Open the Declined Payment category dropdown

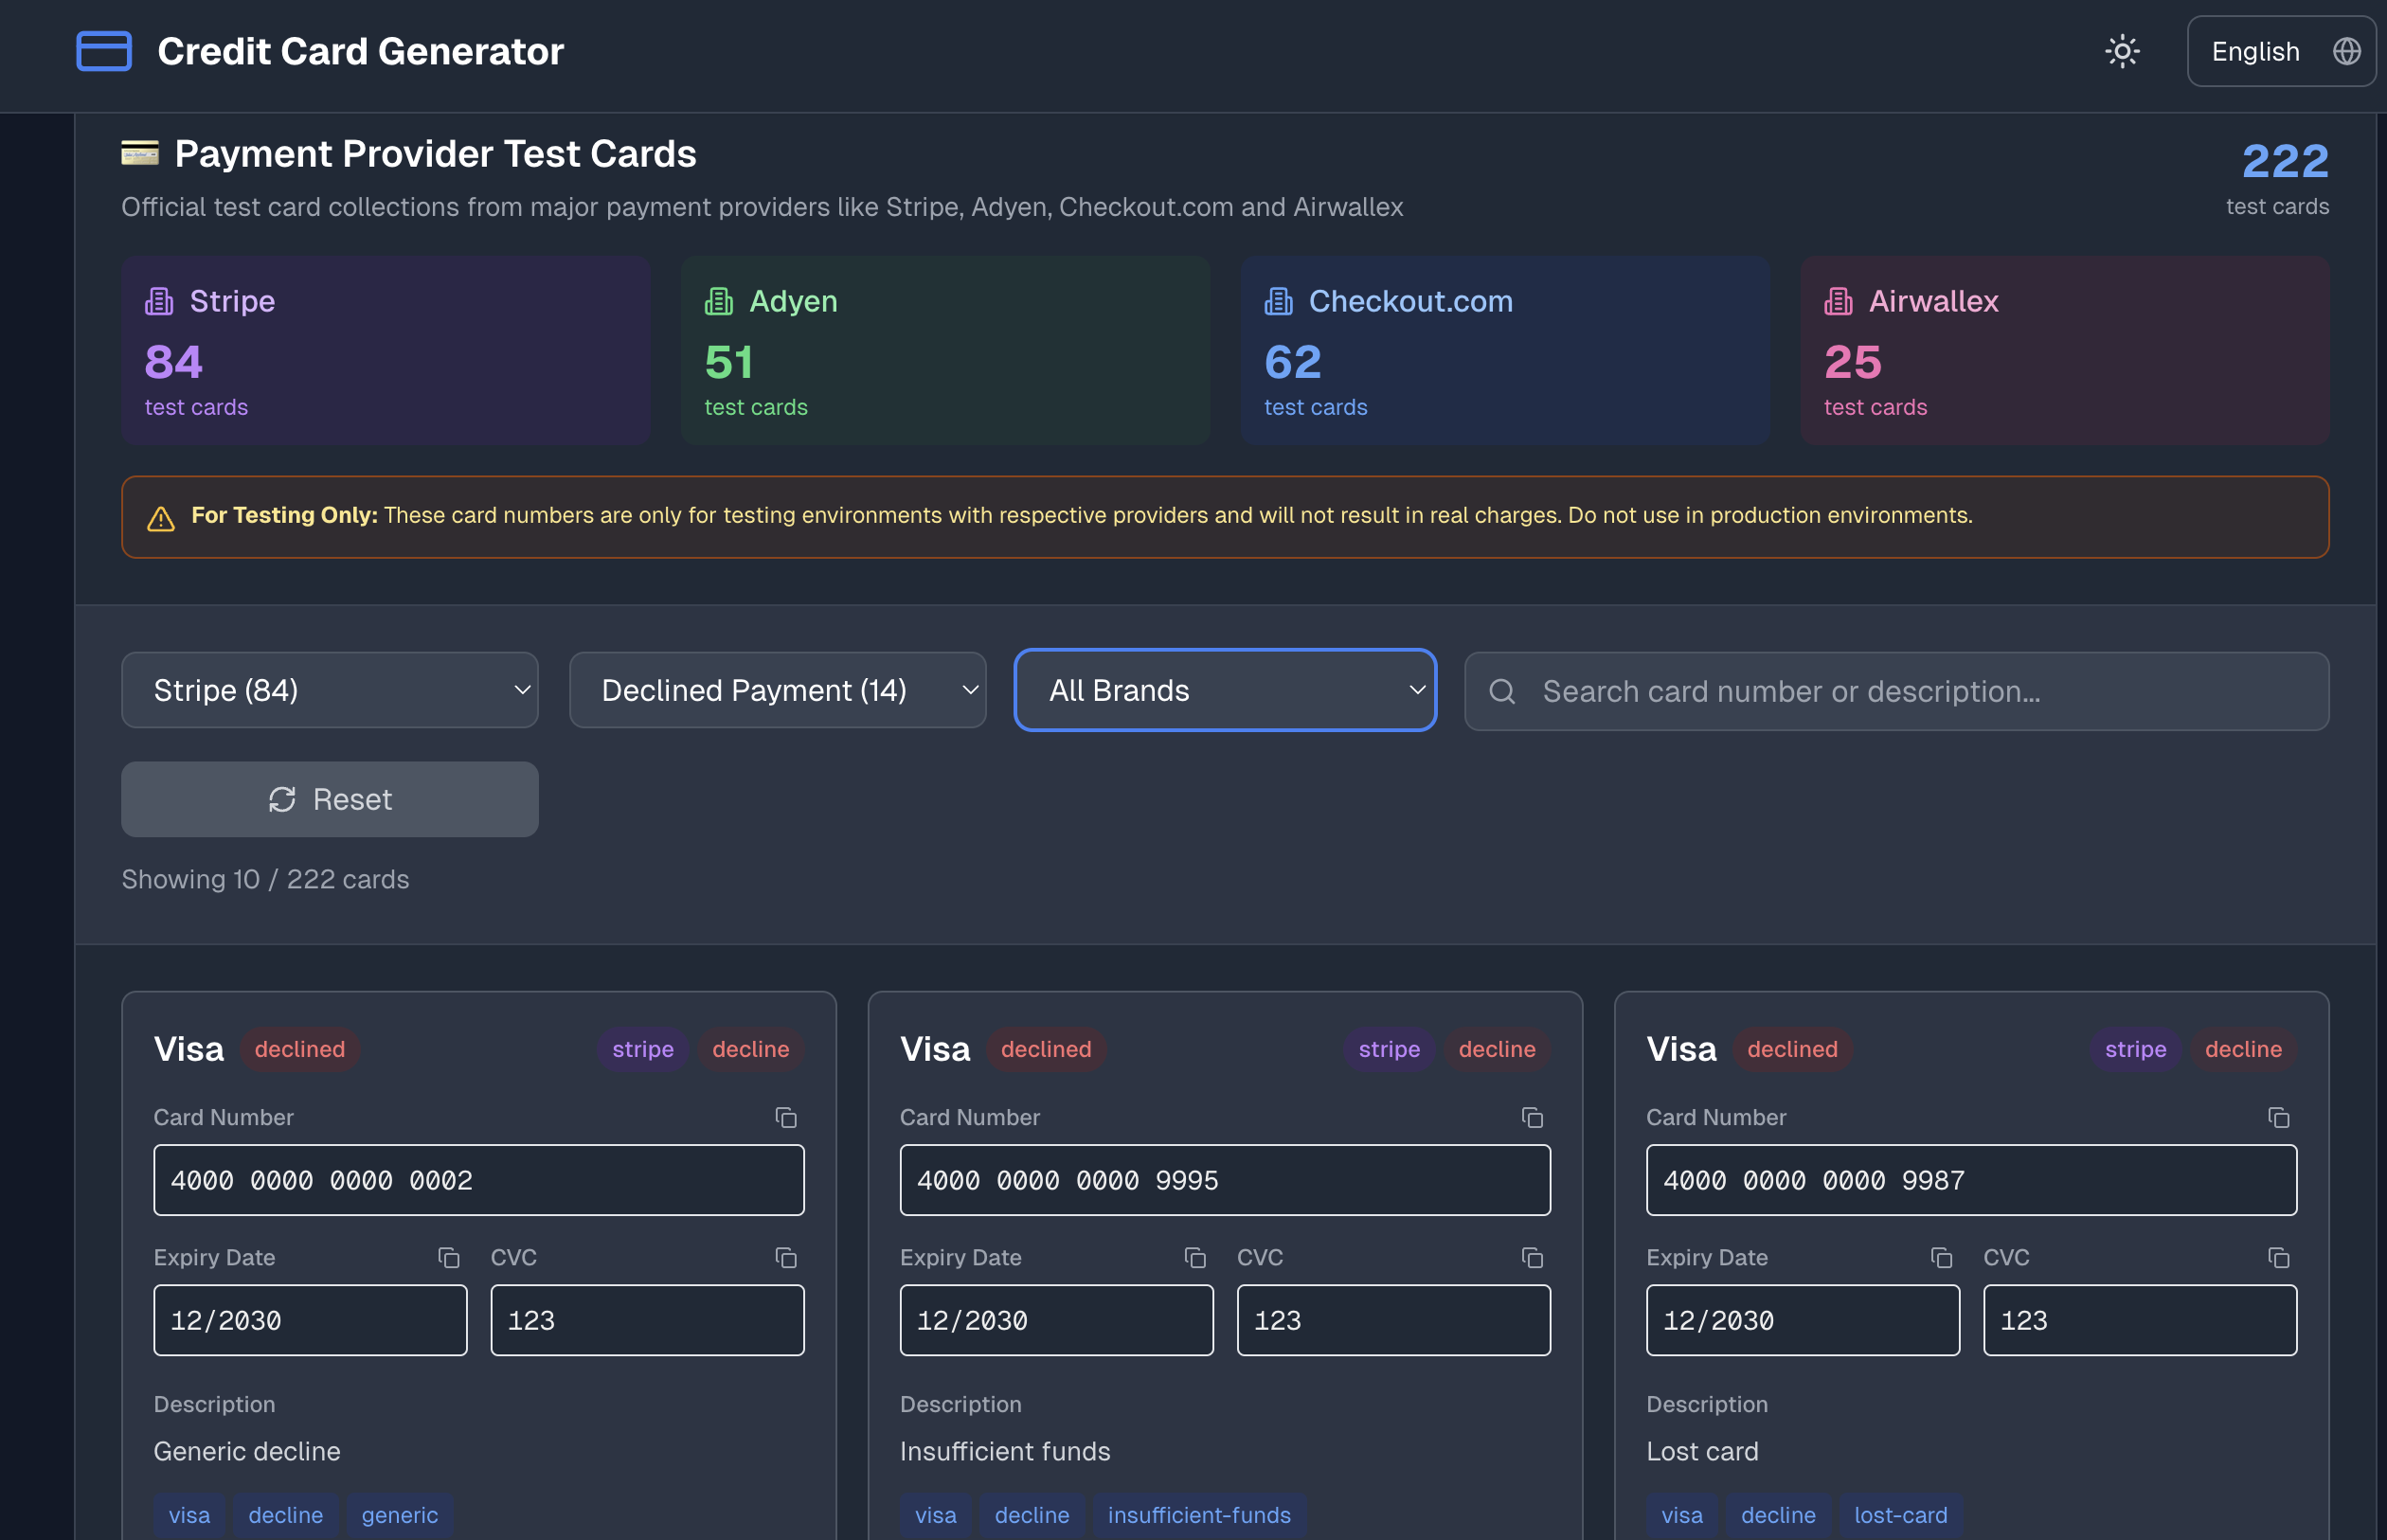tap(777, 690)
